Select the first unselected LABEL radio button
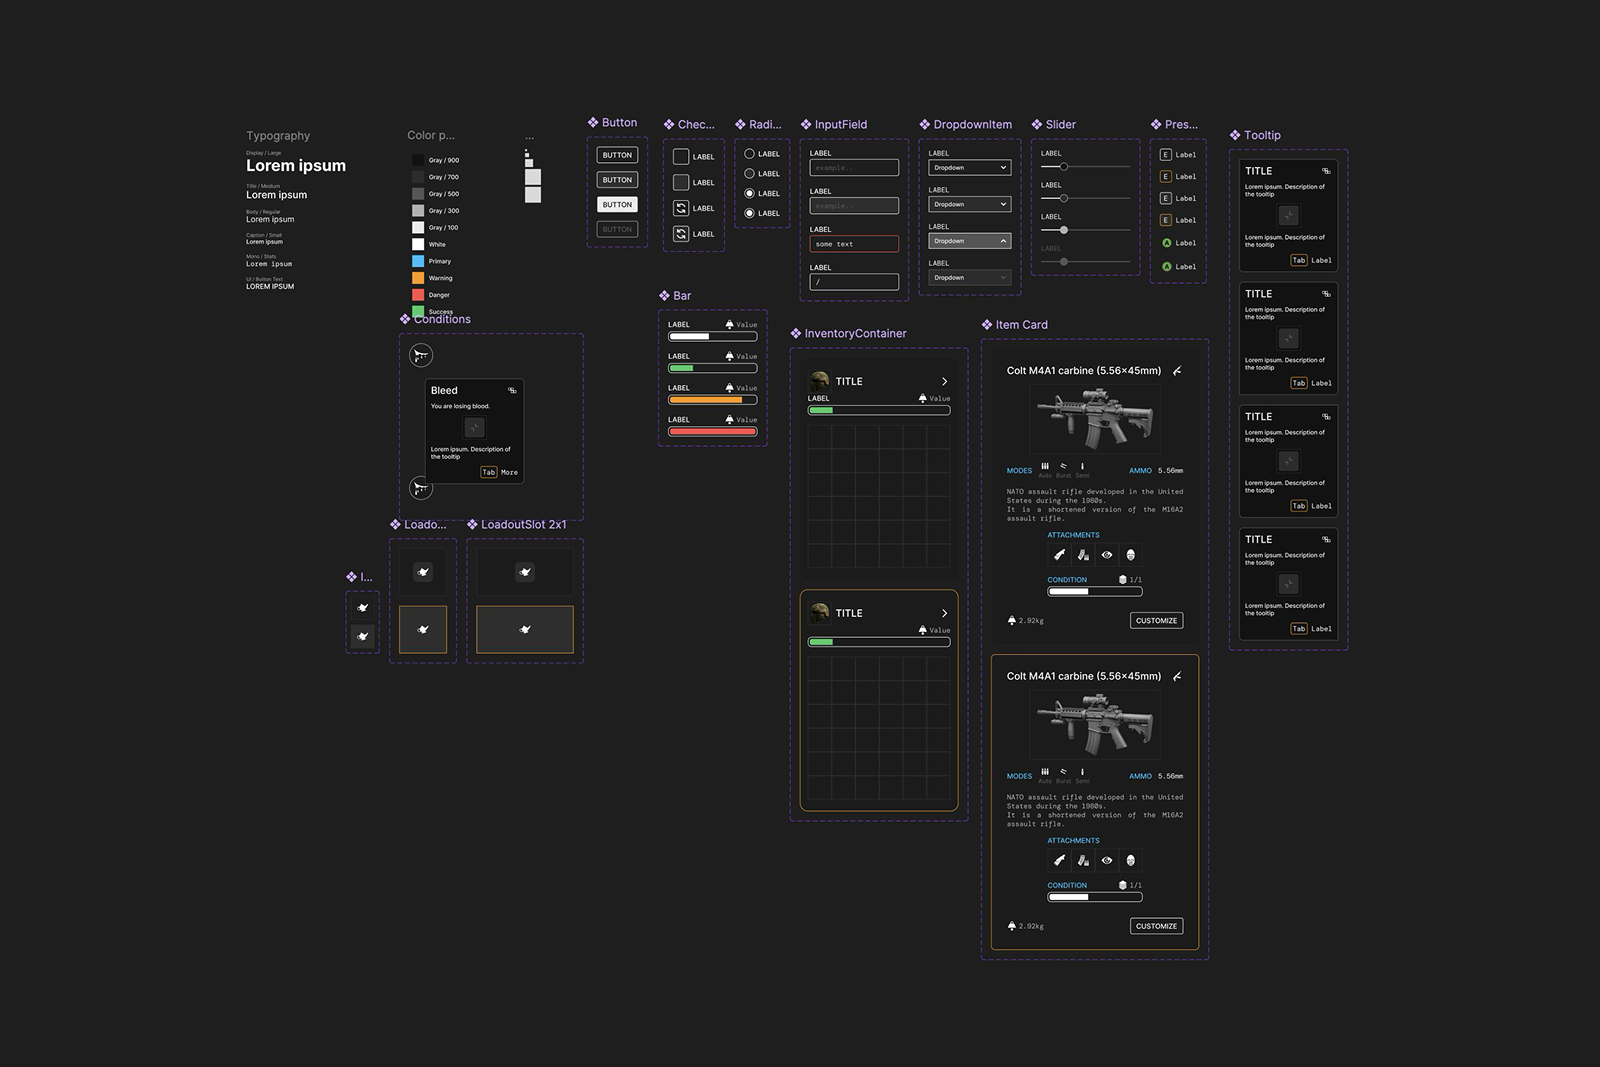1600x1067 pixels. tap(749, 154)
